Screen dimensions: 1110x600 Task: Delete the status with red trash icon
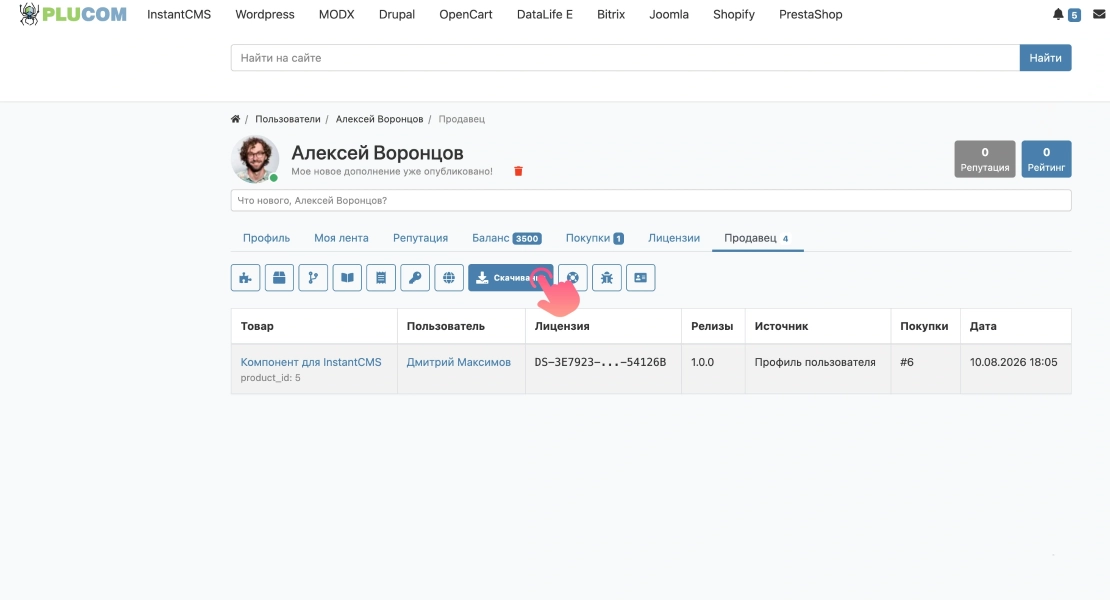click(518, 171)
